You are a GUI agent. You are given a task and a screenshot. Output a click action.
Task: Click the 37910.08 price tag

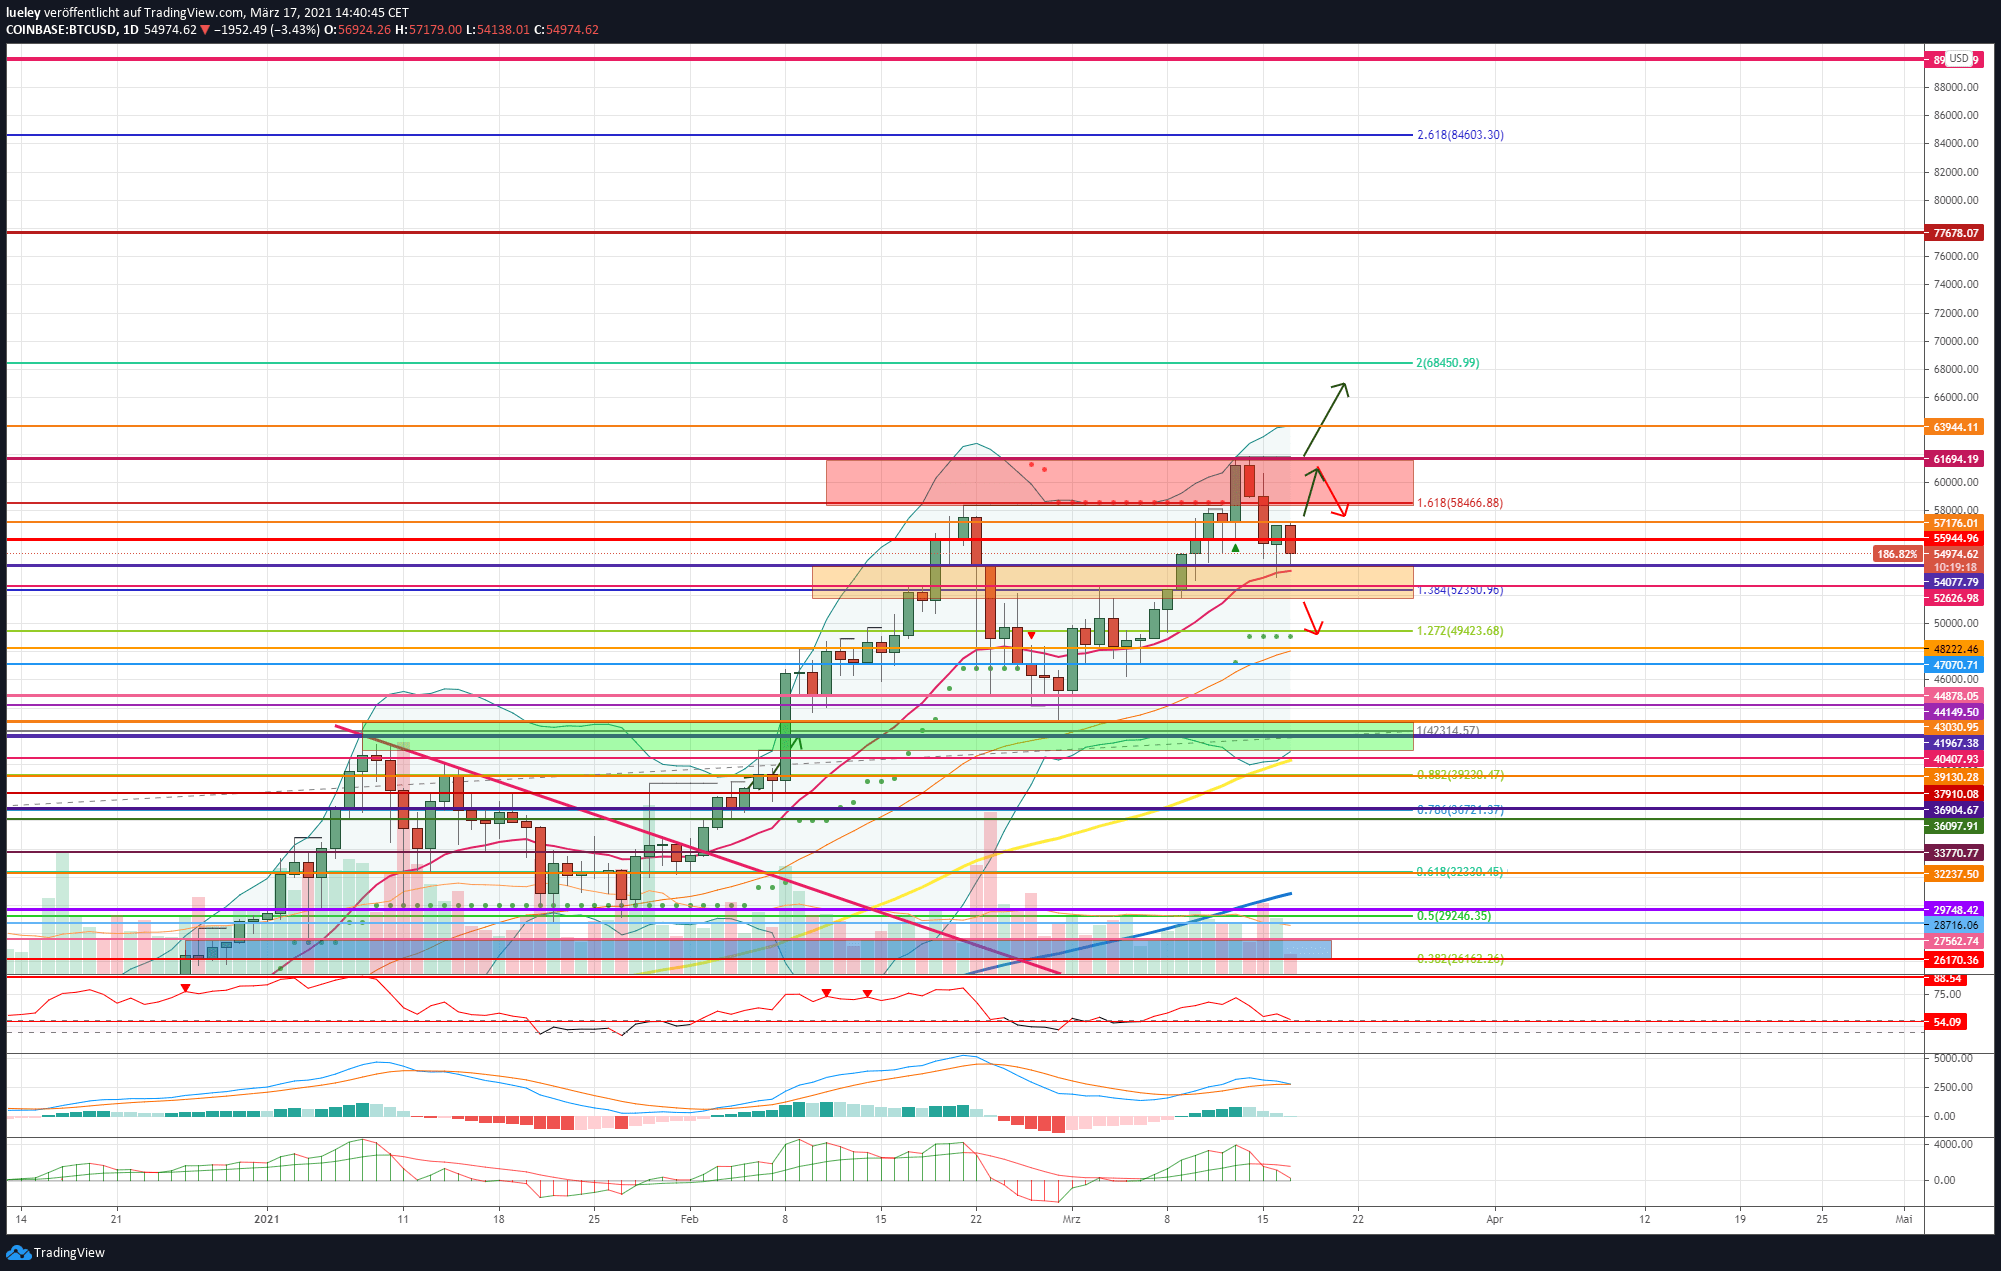coord(1955,794)
